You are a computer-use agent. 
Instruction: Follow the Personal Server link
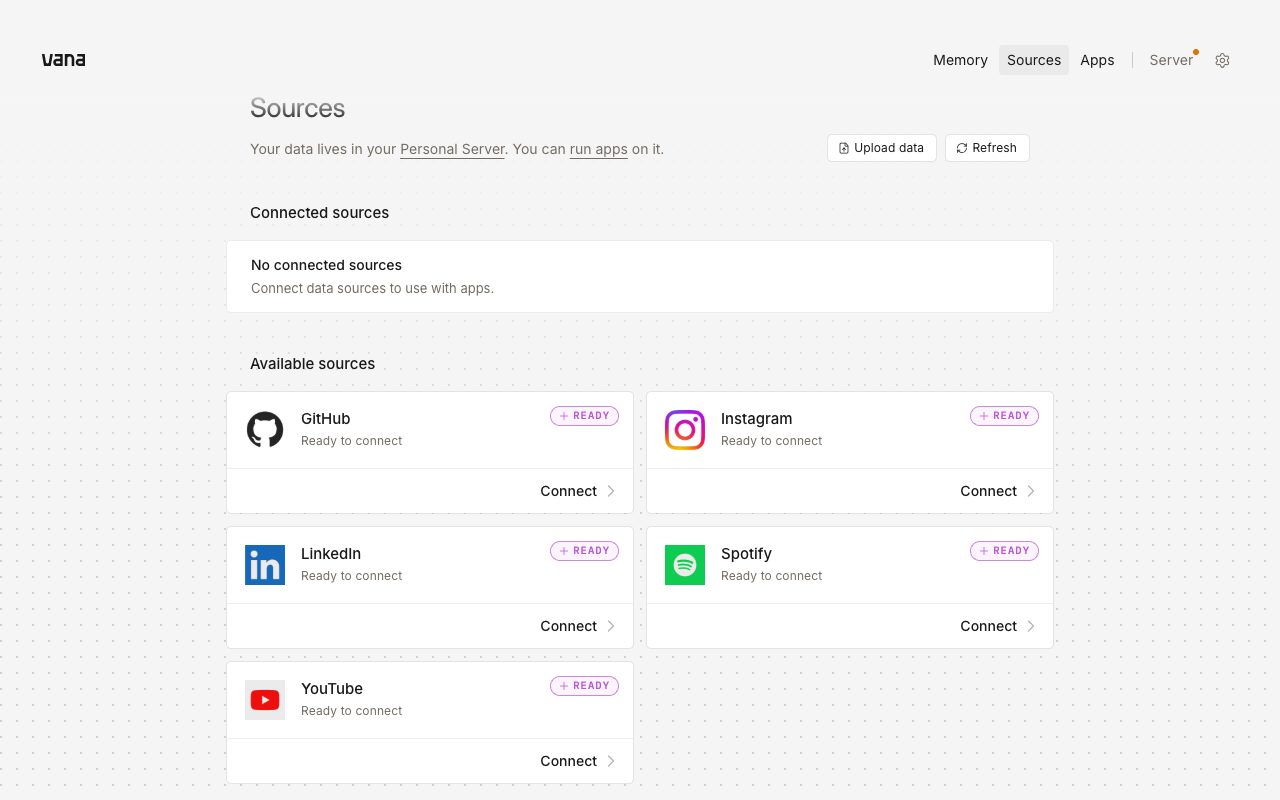pyautogui.click(x=452, y=149)
